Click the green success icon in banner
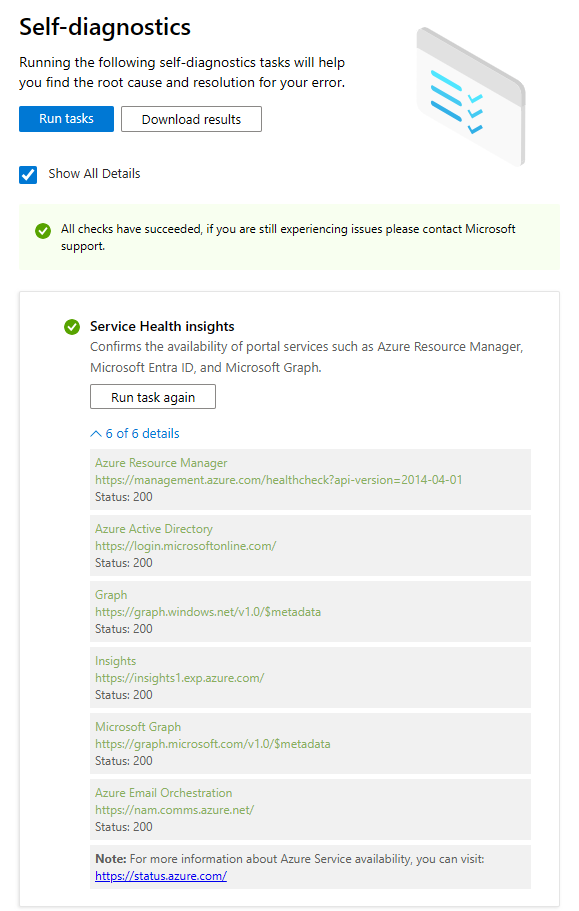This screenshot has width=579, height=911. [x=43, y=231]
